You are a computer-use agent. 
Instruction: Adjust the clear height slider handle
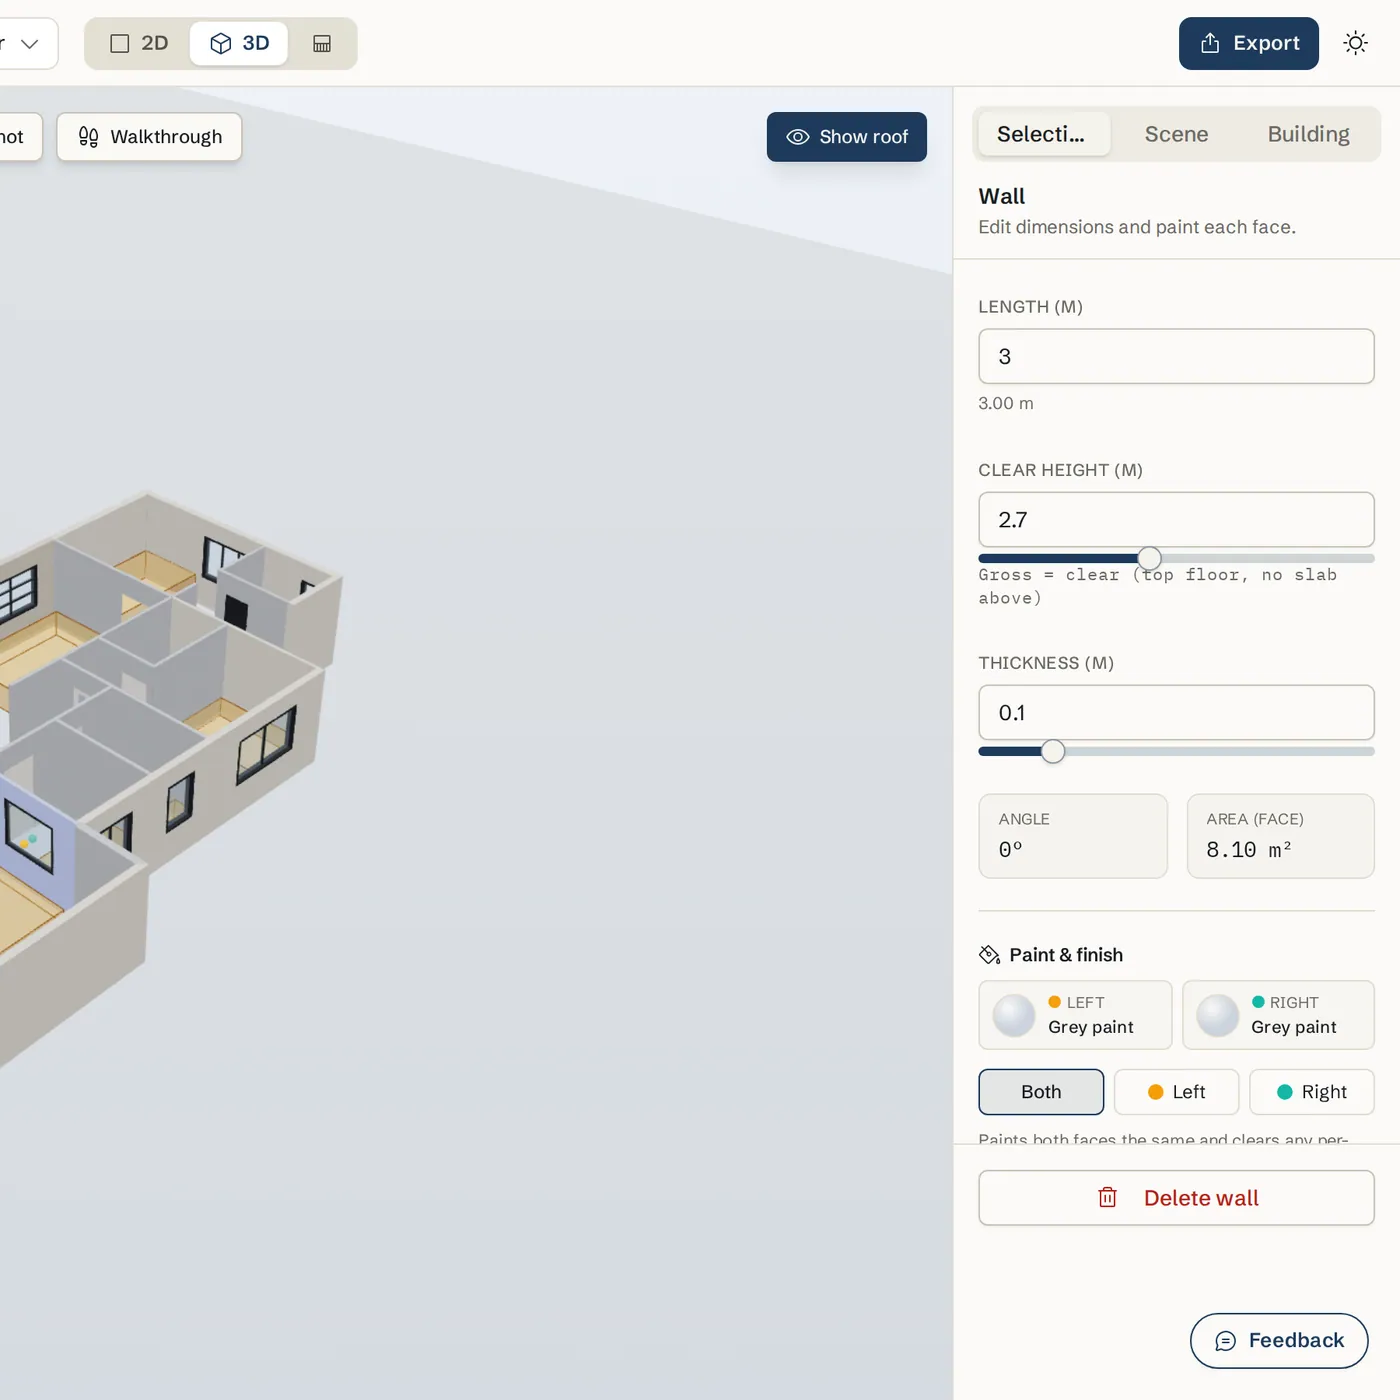click(x=1150, y=558)
